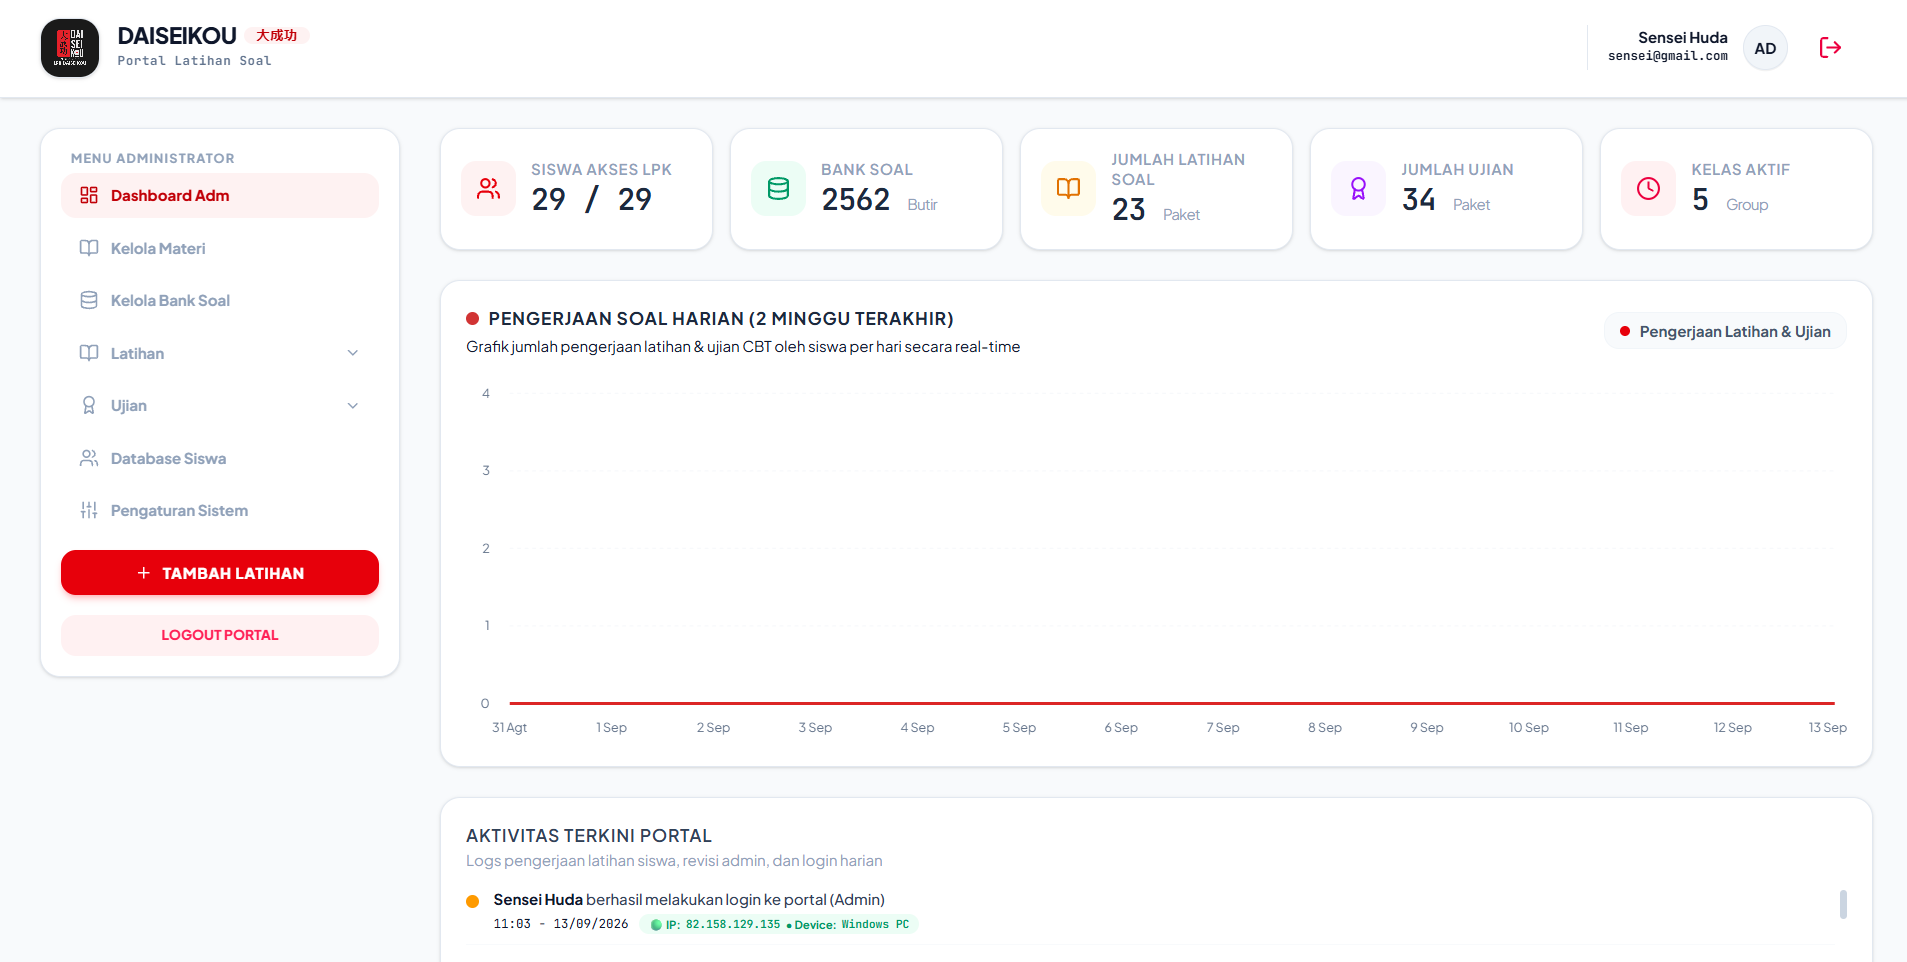Viewport: 1907px width, 962px height.
Task: Click the 13 Sep chart axis label
Action: click(1827, 728)
